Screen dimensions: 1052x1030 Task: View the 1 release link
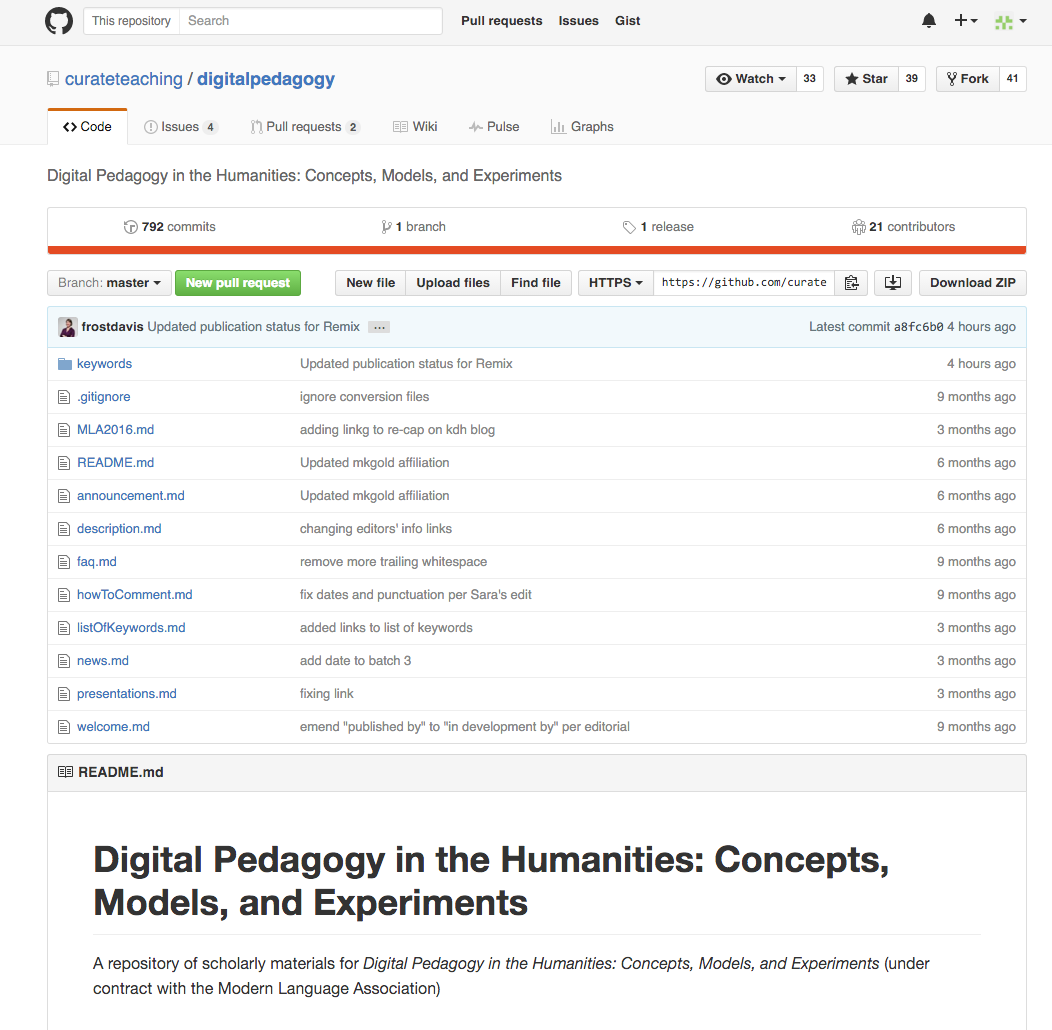[x=658, y=227]
